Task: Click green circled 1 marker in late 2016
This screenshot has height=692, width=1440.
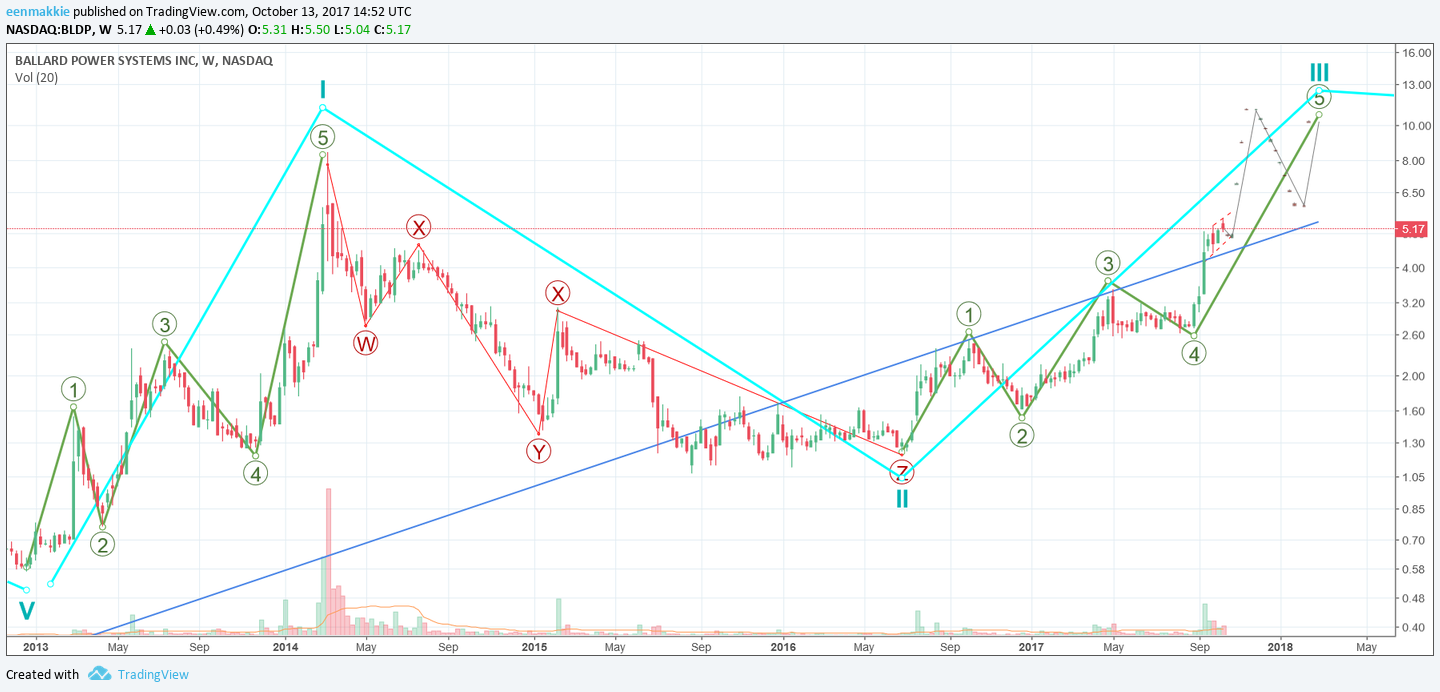Action: 968,314
